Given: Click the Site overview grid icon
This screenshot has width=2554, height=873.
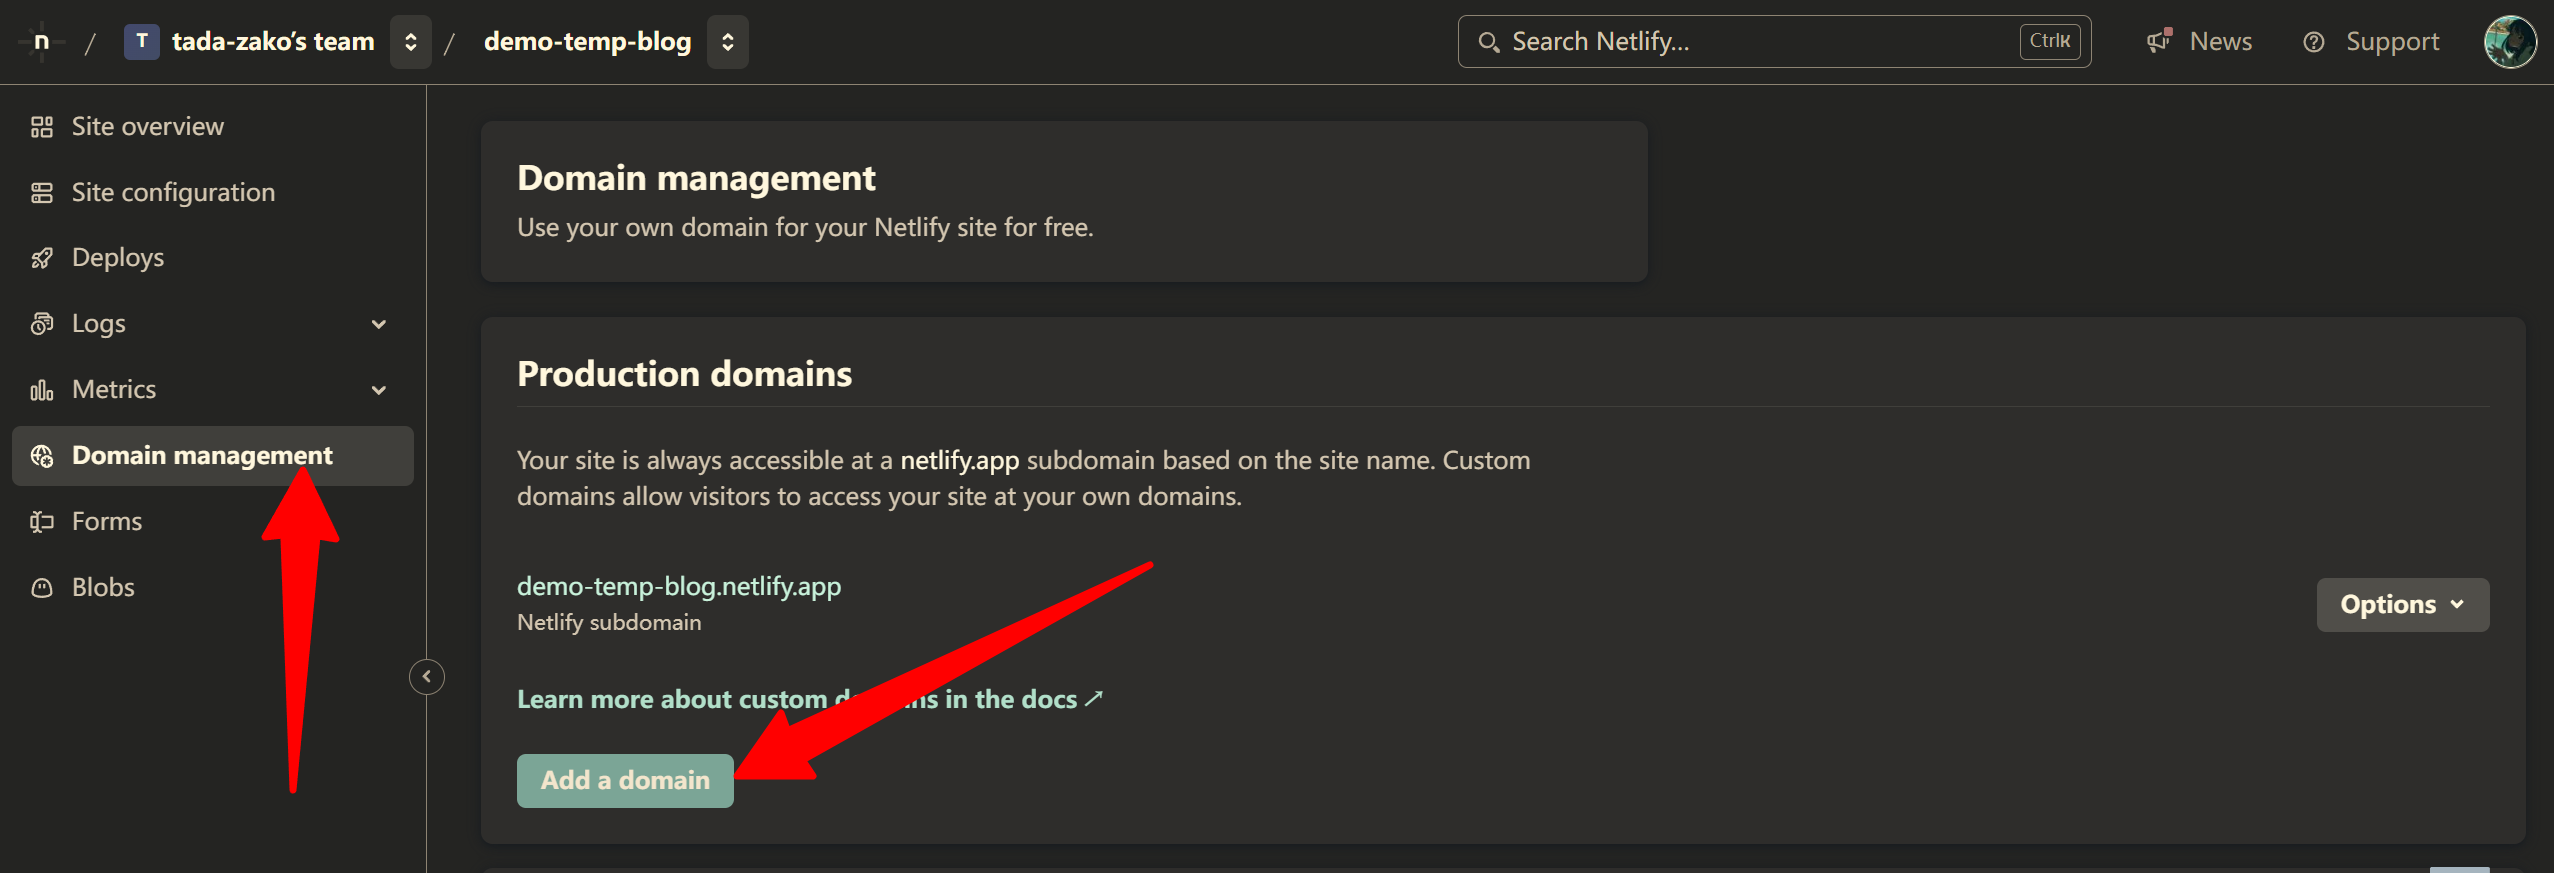Looking at the screenshot, I should 41,127.
